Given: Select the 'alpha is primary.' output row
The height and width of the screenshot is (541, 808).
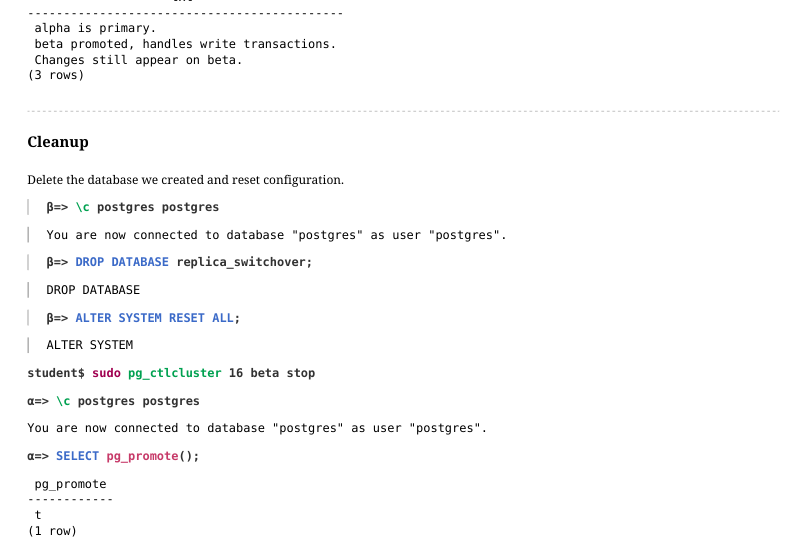Looking at the screenshot, I should [95, 28].
